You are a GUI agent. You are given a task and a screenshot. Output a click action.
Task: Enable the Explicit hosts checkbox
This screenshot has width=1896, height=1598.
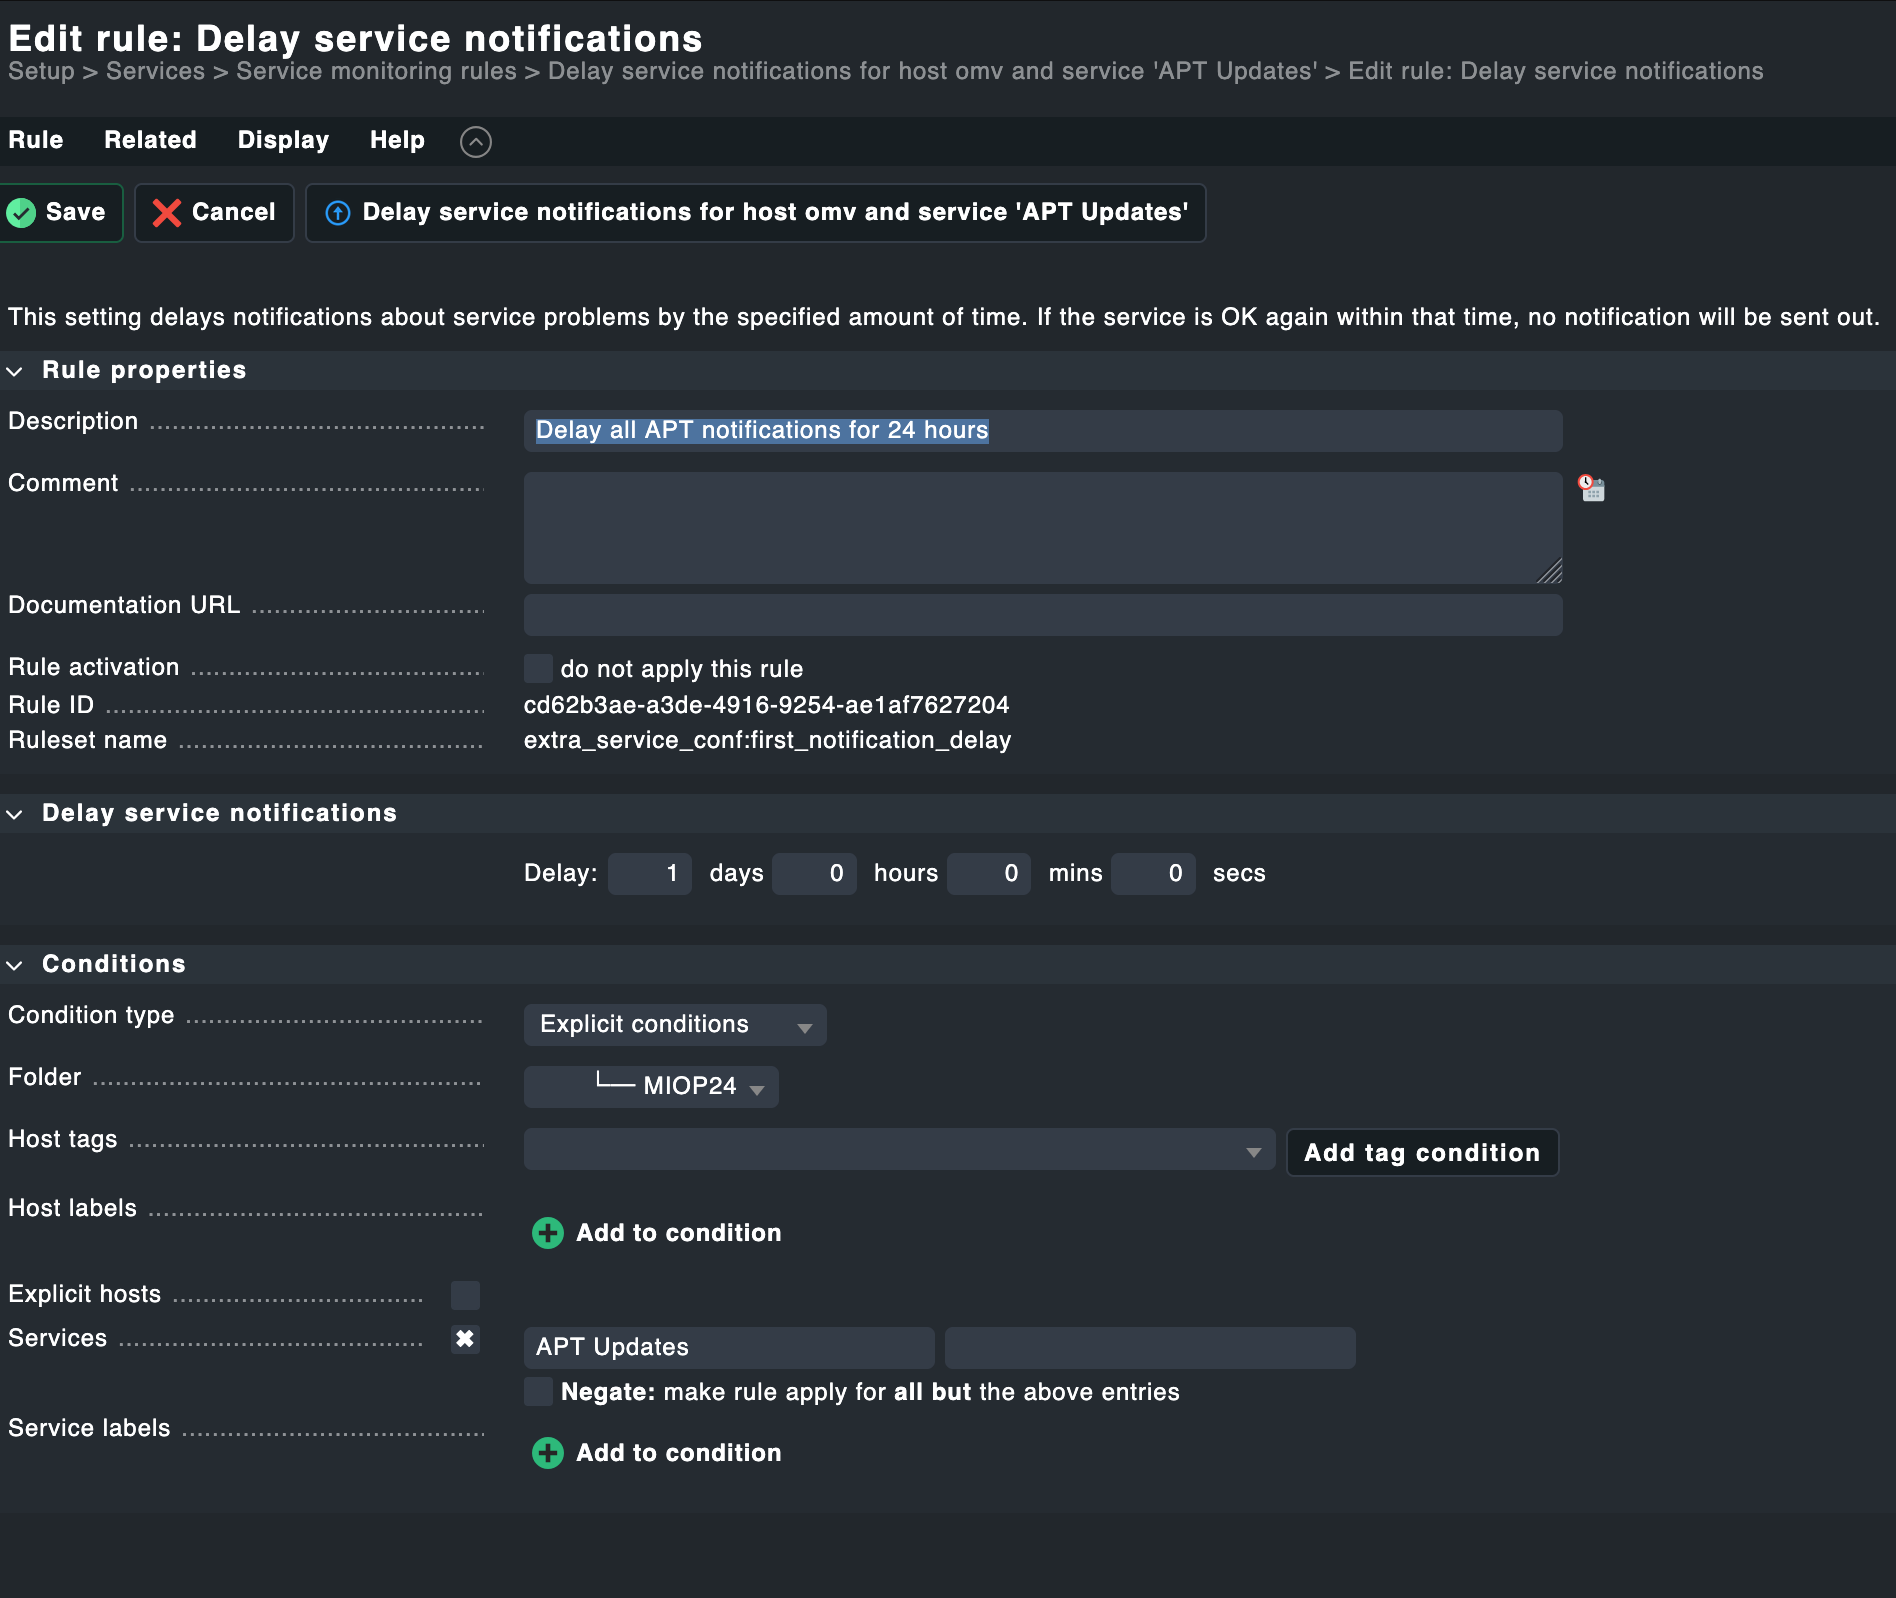tap(465, 1295)
